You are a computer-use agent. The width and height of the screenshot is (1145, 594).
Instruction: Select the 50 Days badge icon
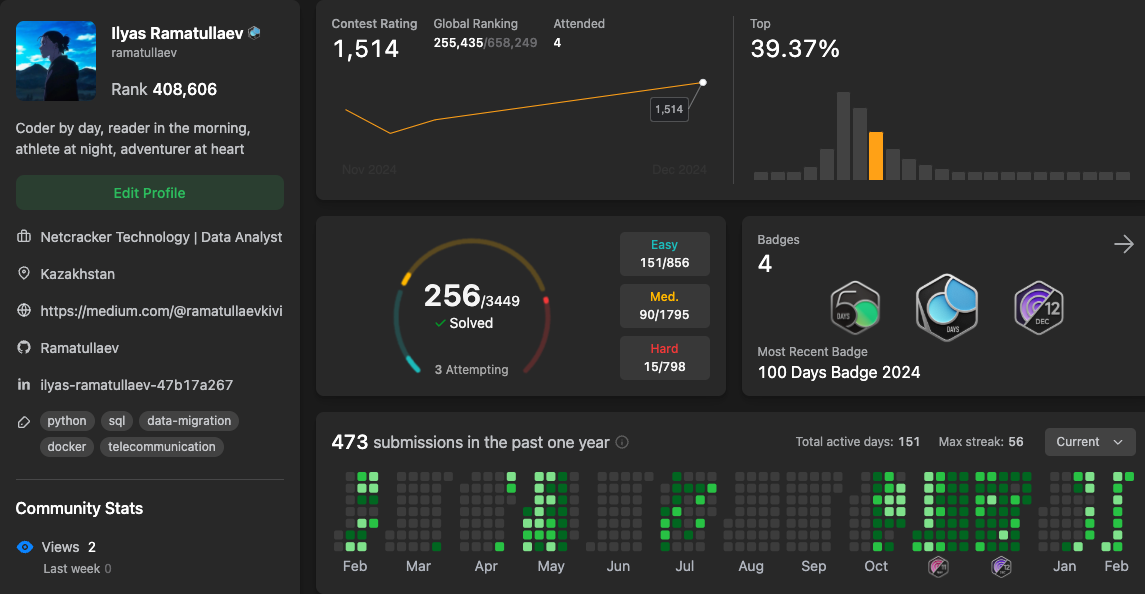point(853,308)
